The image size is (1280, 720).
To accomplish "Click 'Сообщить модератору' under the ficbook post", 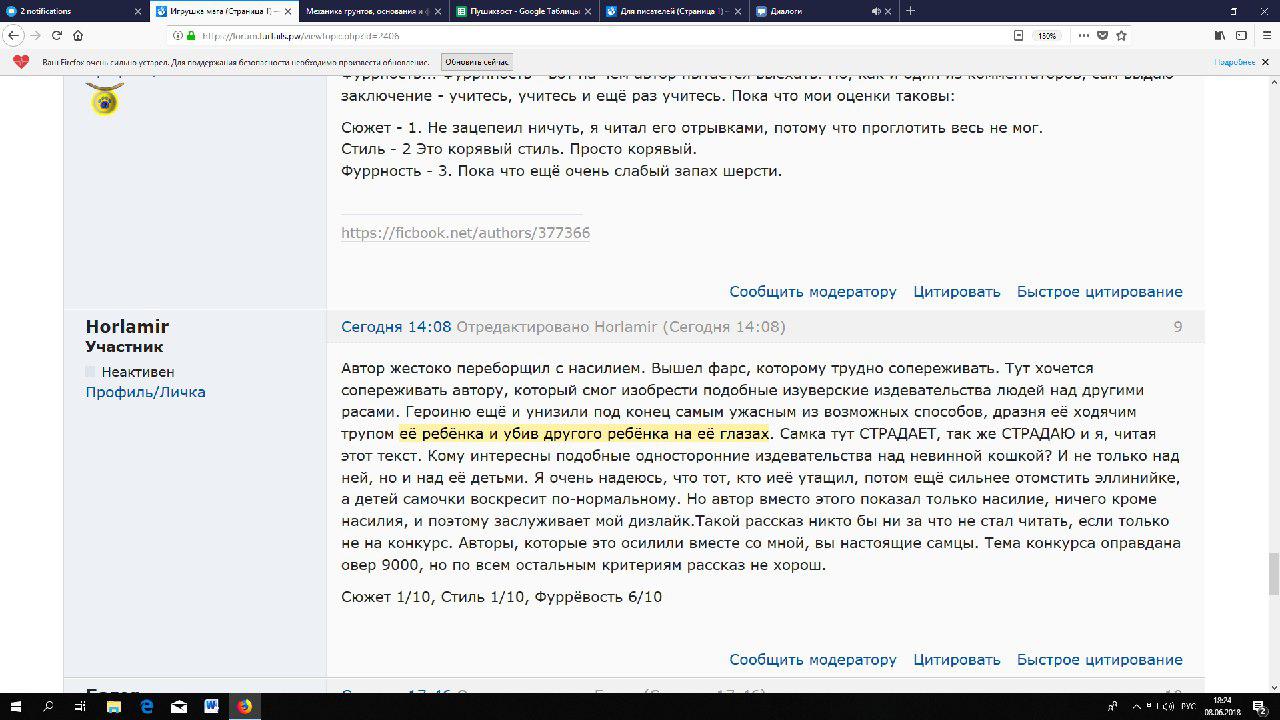I will 813,292.
